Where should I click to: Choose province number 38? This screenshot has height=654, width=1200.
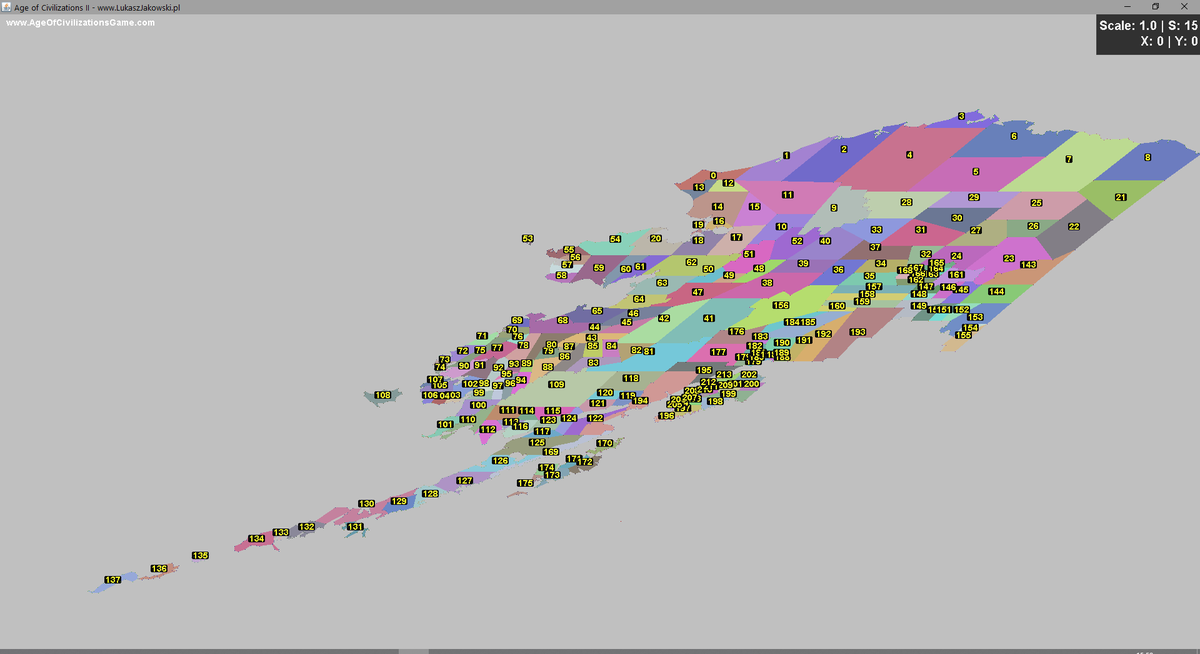pos(767,283)
